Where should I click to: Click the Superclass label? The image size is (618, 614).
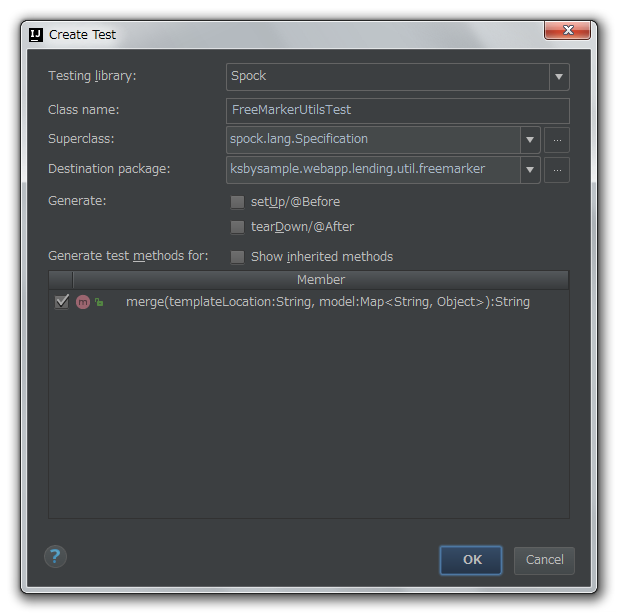81,139
